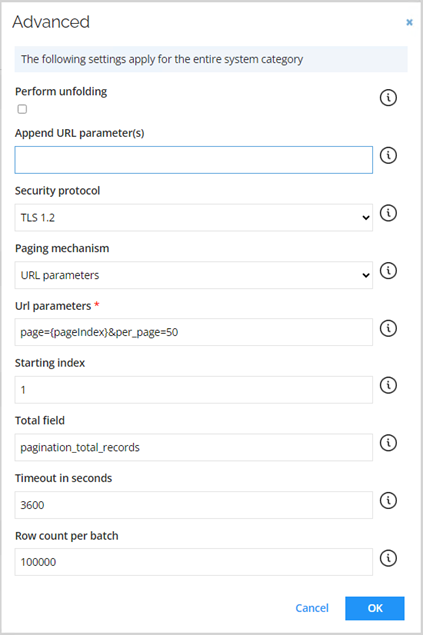This screenshot has width=423, height=635.
Task: Show info for Total field
Action: click(388, 443)
